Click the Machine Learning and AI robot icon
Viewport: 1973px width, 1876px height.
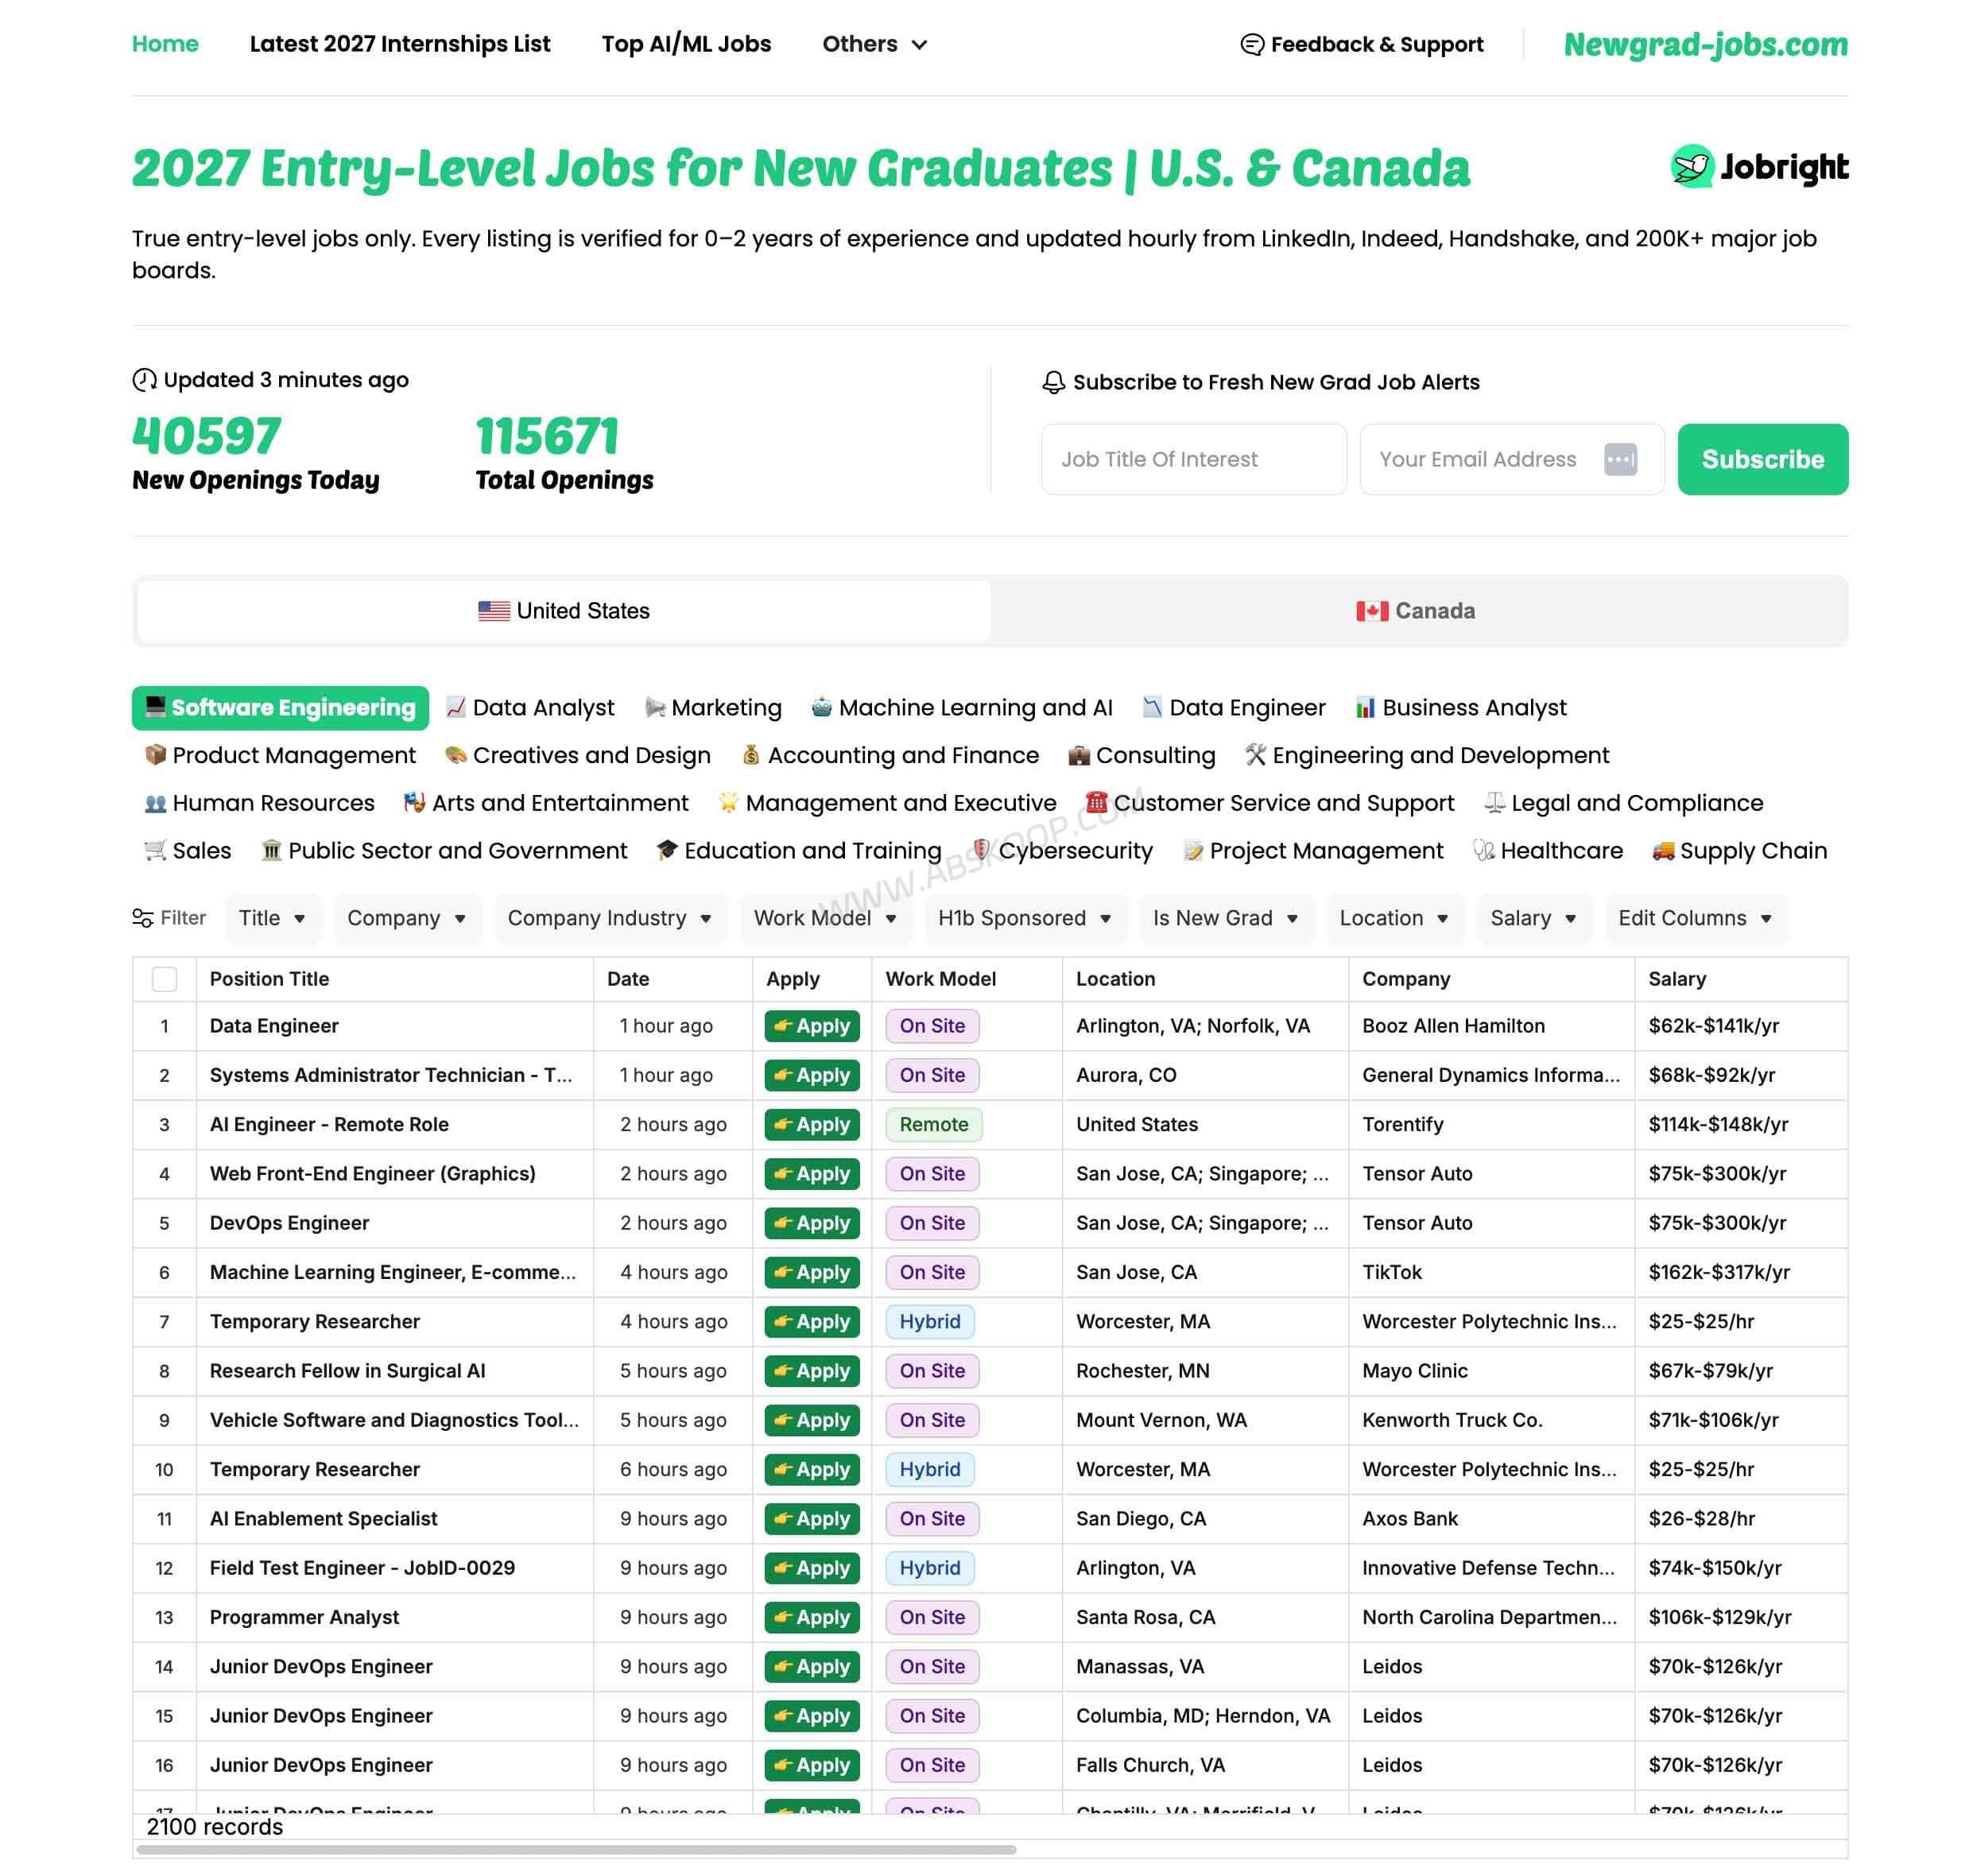tap(822, 707)
